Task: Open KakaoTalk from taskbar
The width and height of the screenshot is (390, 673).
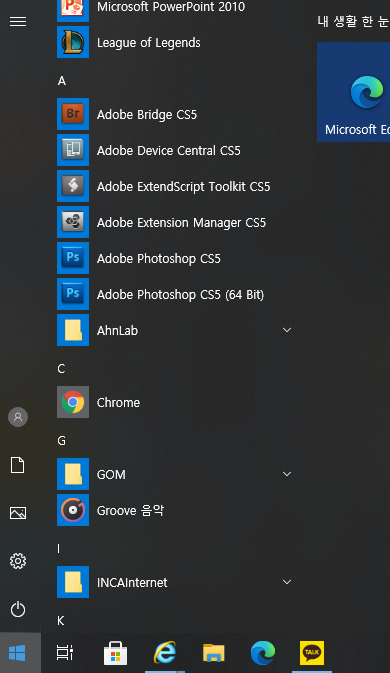Action: [x=312, y=653]
